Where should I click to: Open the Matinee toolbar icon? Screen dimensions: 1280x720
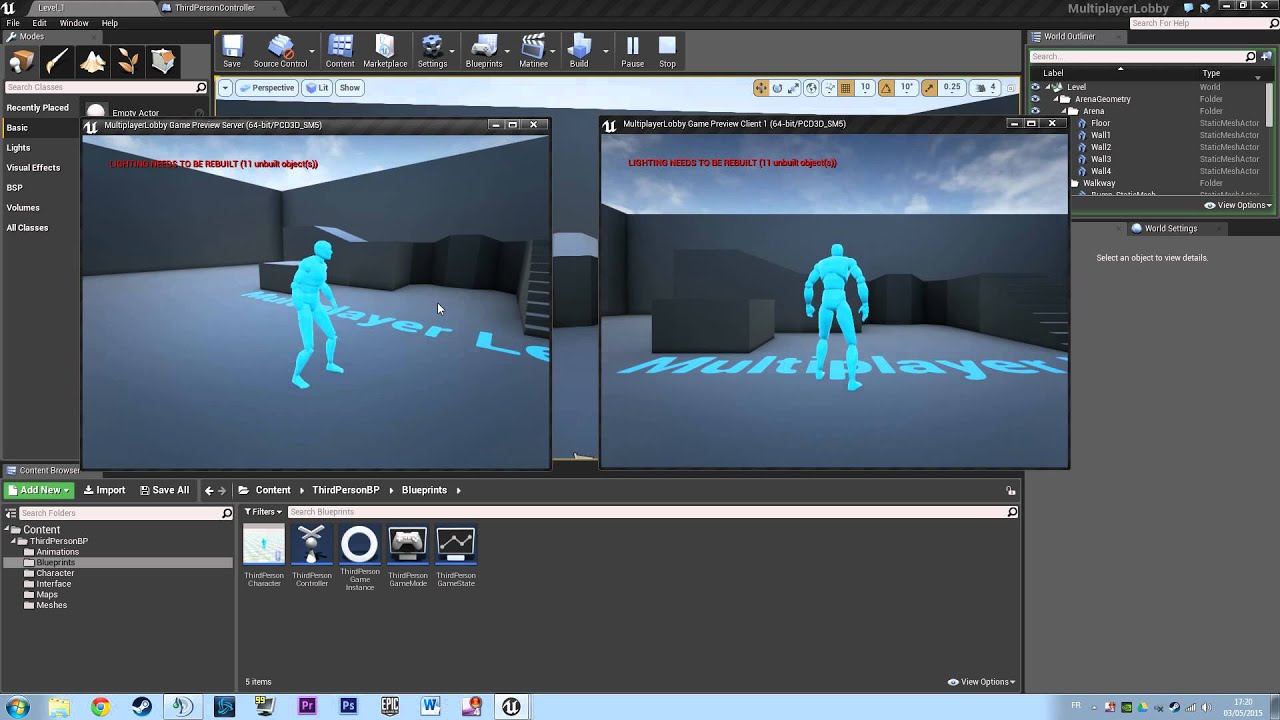pos(533,52)
